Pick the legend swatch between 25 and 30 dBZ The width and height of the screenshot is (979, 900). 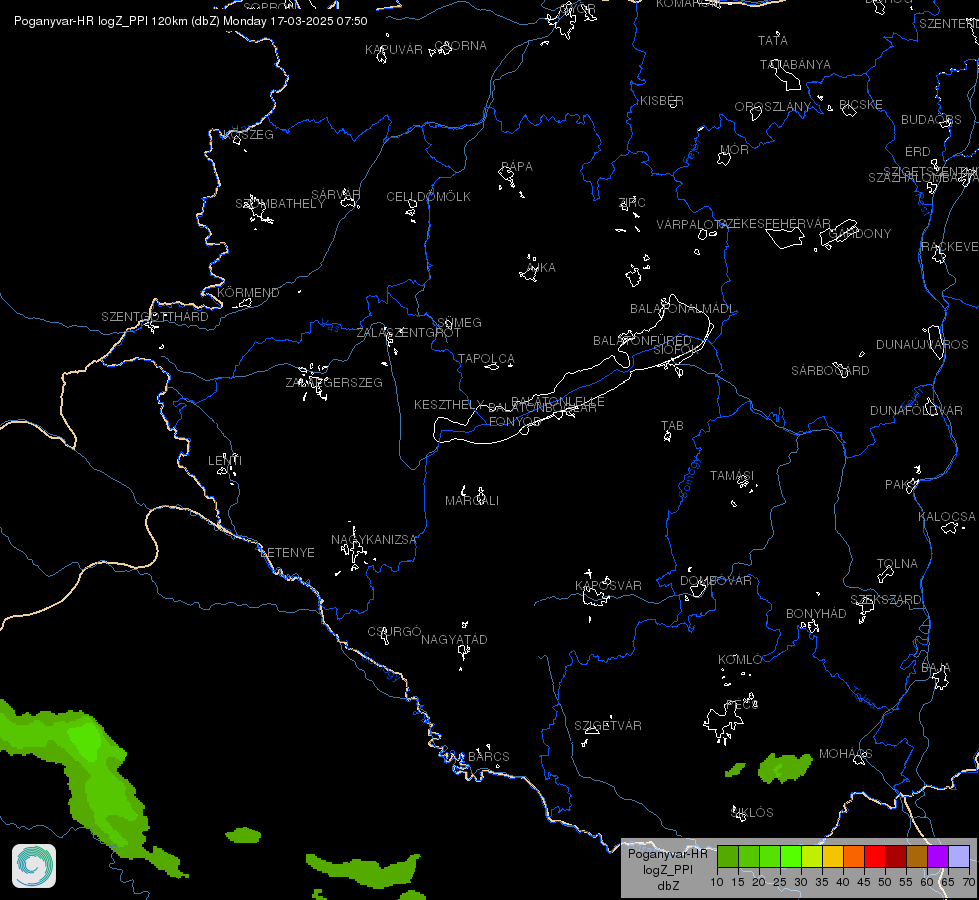point(791,856)
